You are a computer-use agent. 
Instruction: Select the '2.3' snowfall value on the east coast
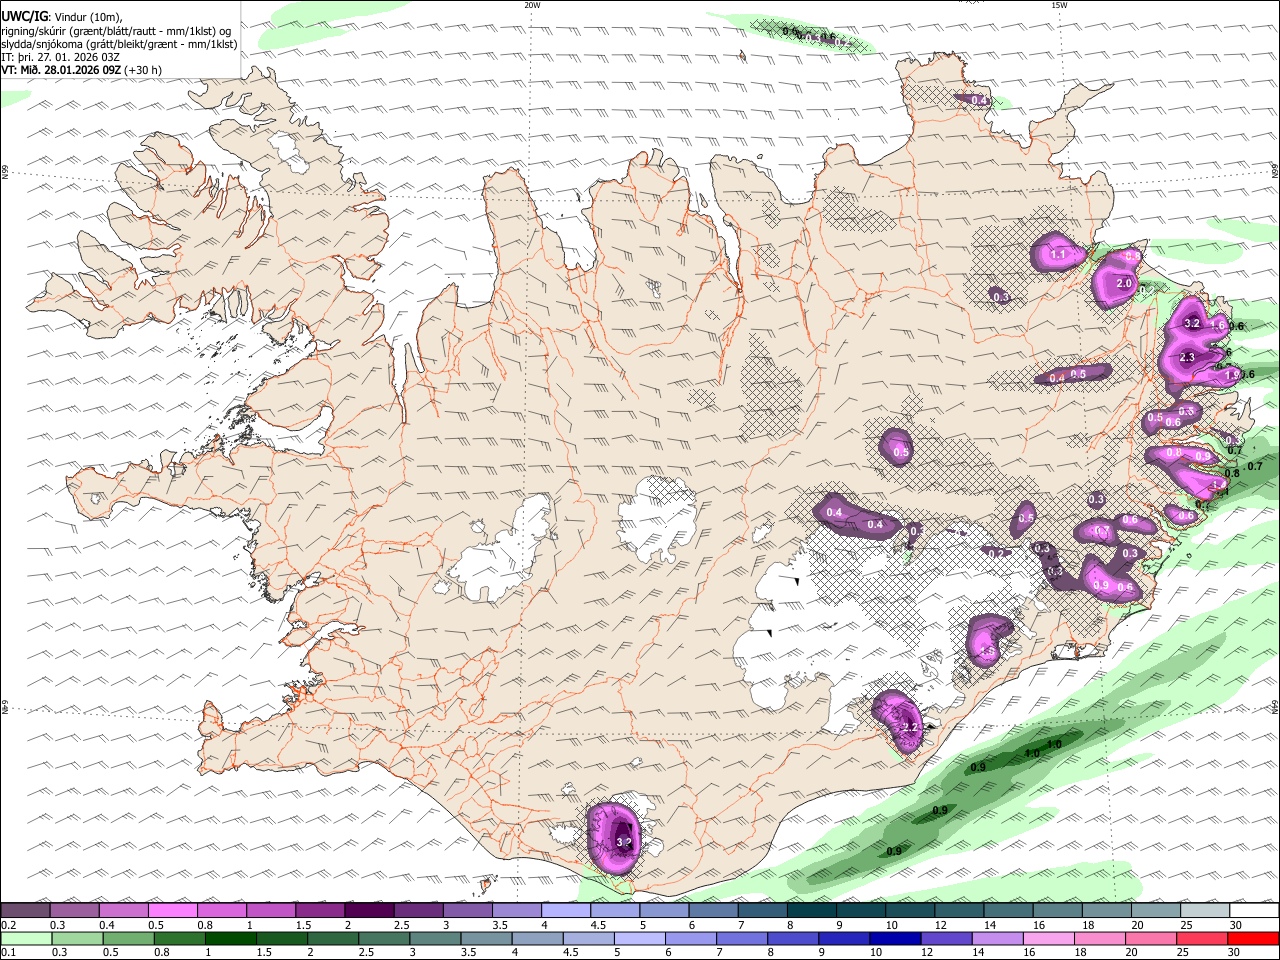[x=1187, y=358]
